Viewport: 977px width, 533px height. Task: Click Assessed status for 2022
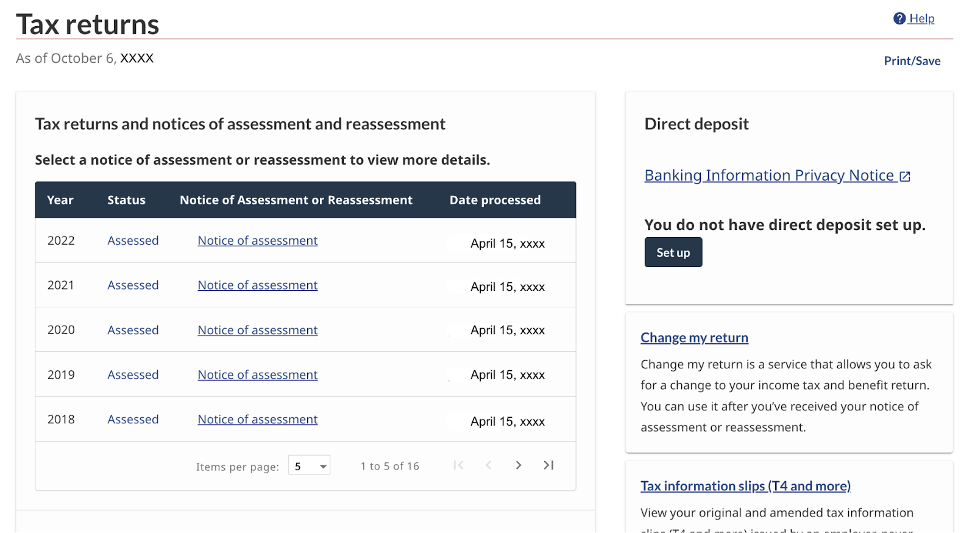pos(133,241)
